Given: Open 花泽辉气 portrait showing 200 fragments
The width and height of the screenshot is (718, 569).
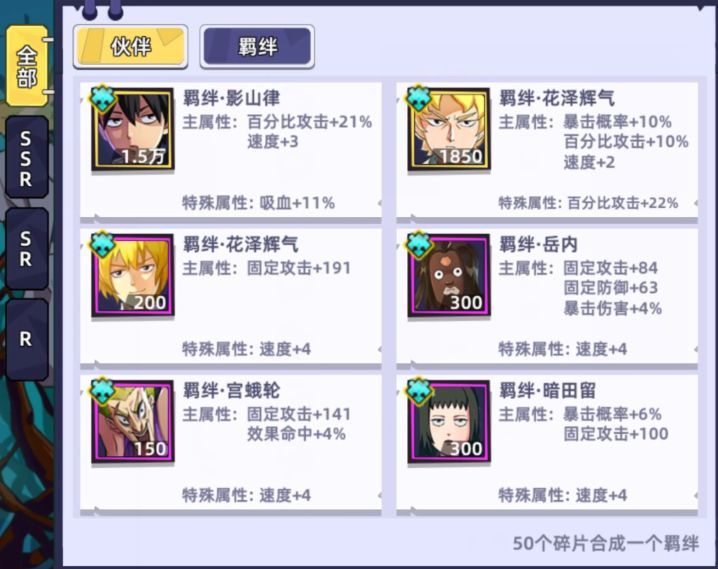Looking at the screenshot, I should click(x=133, y=275).
